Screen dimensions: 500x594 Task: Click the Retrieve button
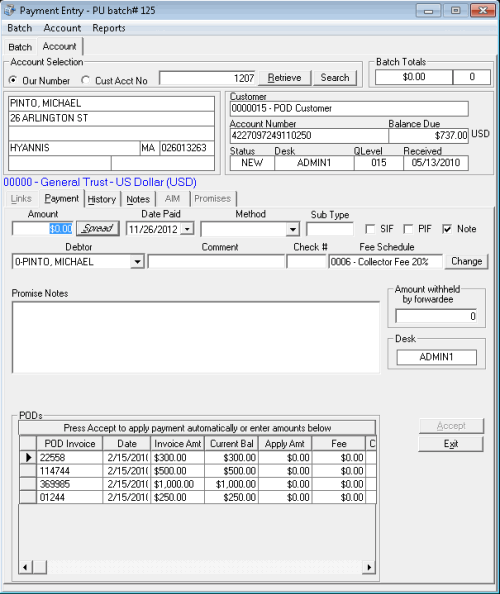[x=284, y=78]
